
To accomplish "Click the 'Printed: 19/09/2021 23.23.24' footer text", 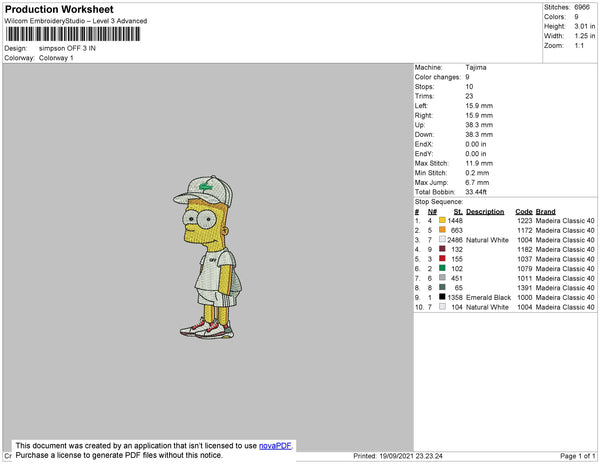I will [398, 456].
